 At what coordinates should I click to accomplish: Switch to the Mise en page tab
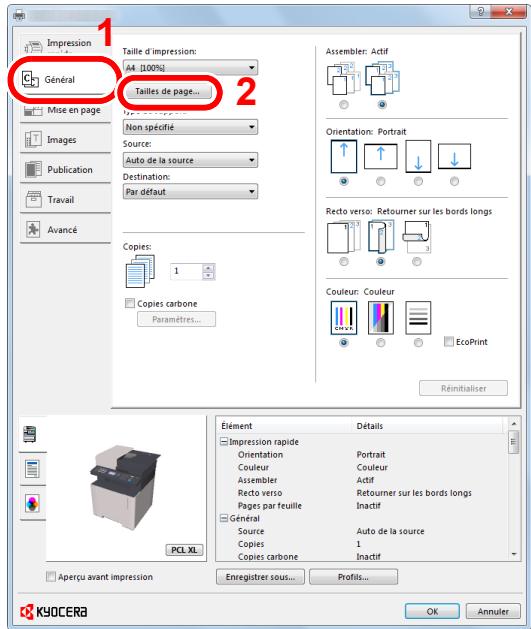[65, 110]
